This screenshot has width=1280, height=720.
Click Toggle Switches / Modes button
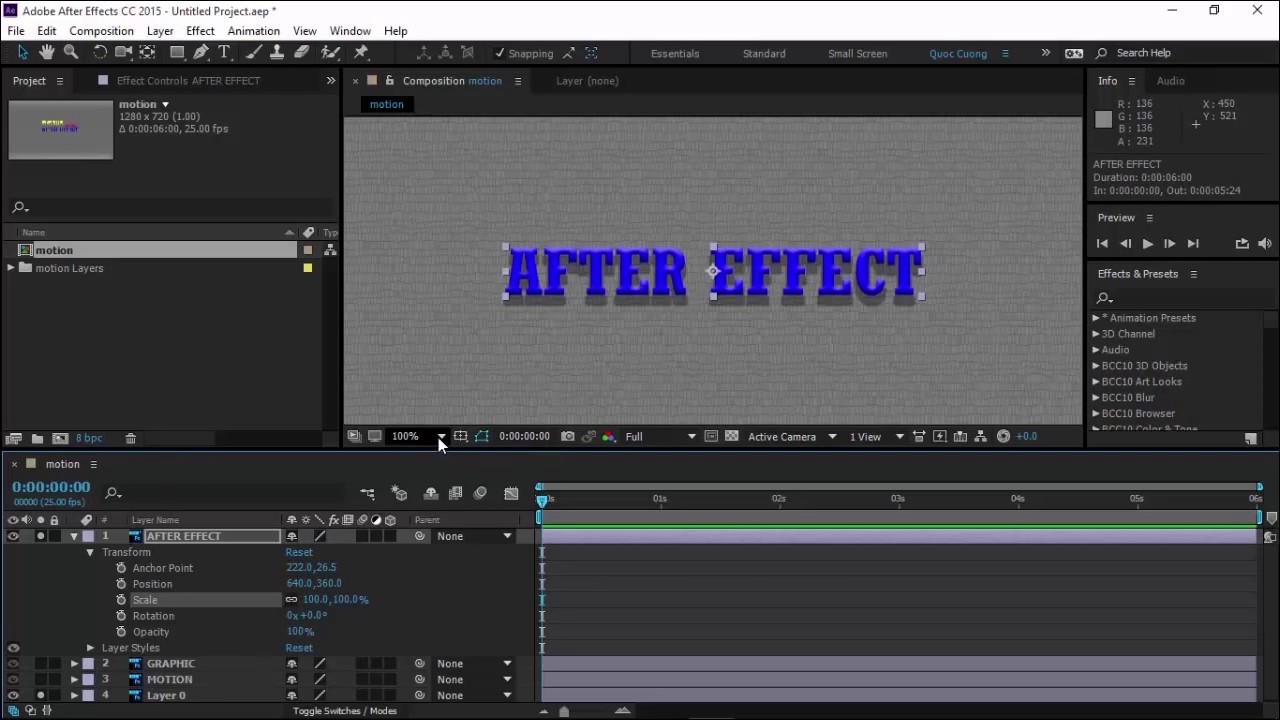point(345,711)
